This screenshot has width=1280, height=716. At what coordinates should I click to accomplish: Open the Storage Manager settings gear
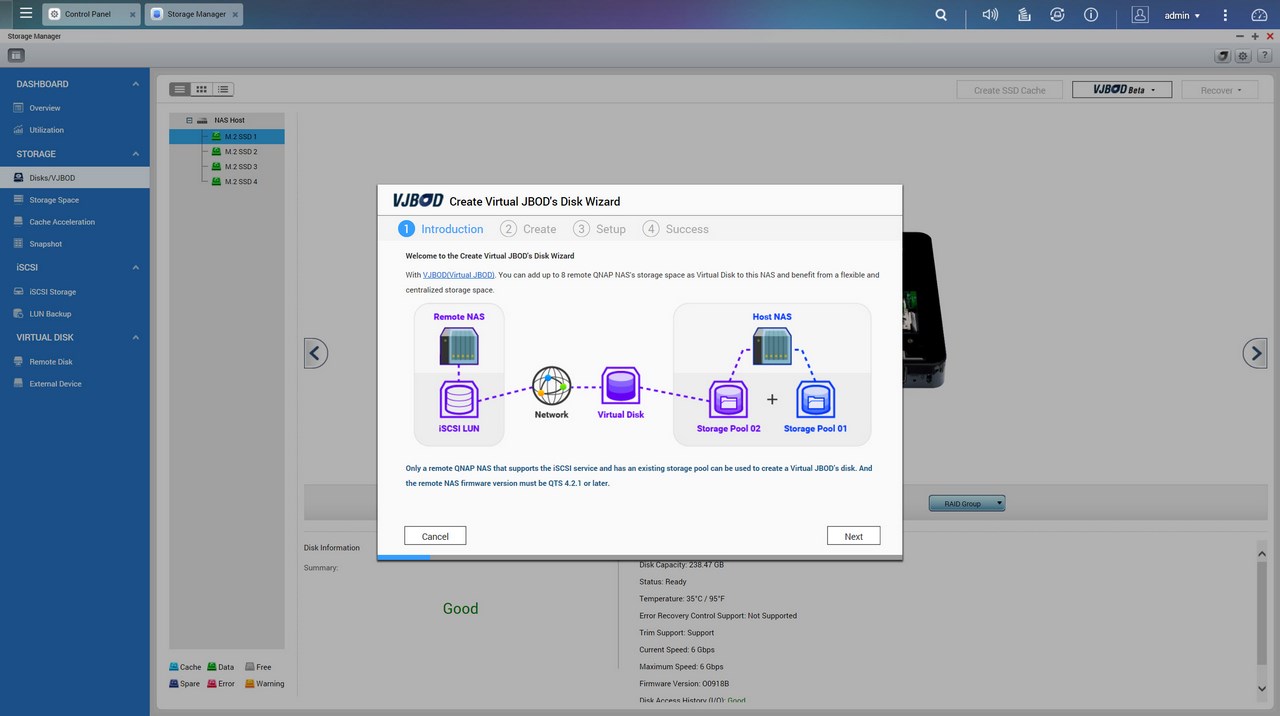coord(1243,56)
